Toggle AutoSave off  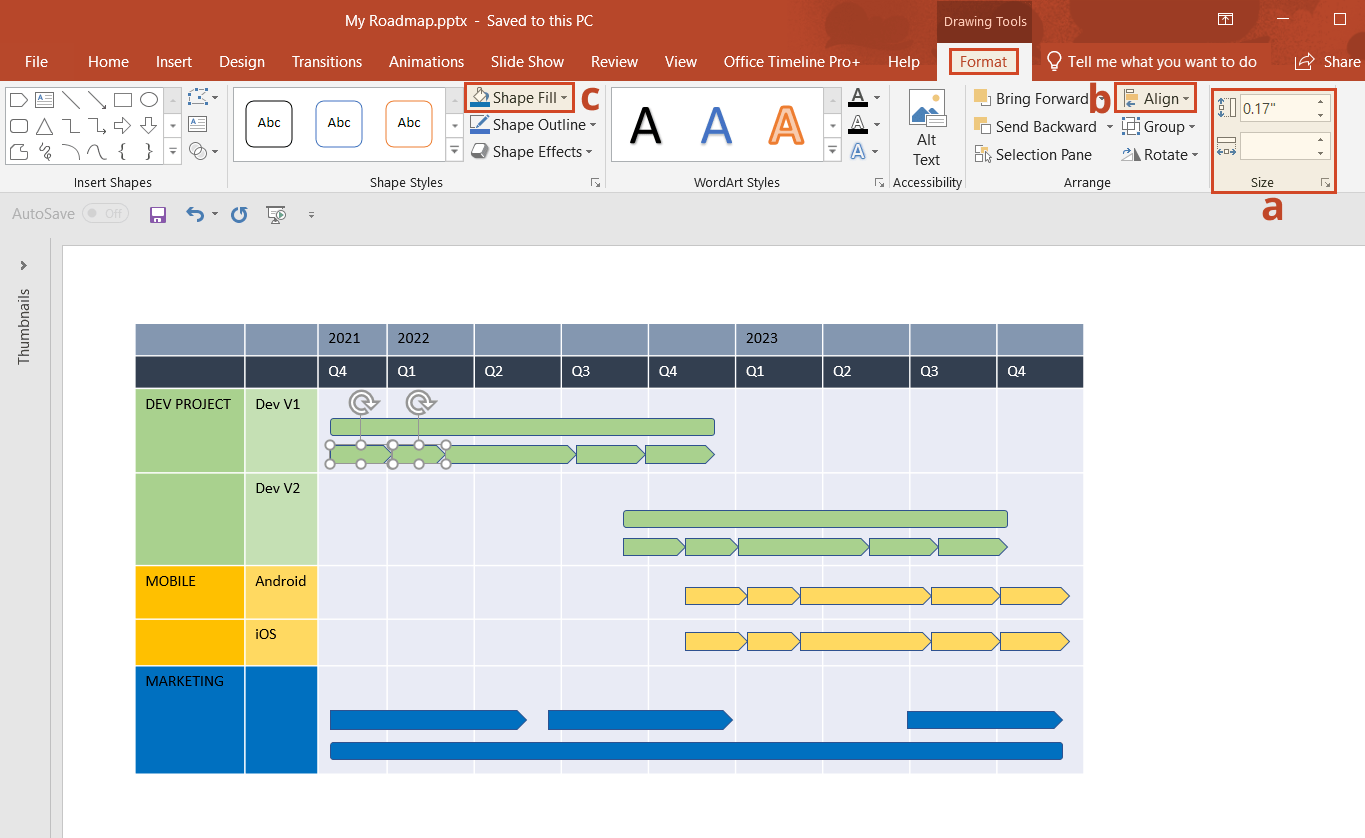[105, 213]
